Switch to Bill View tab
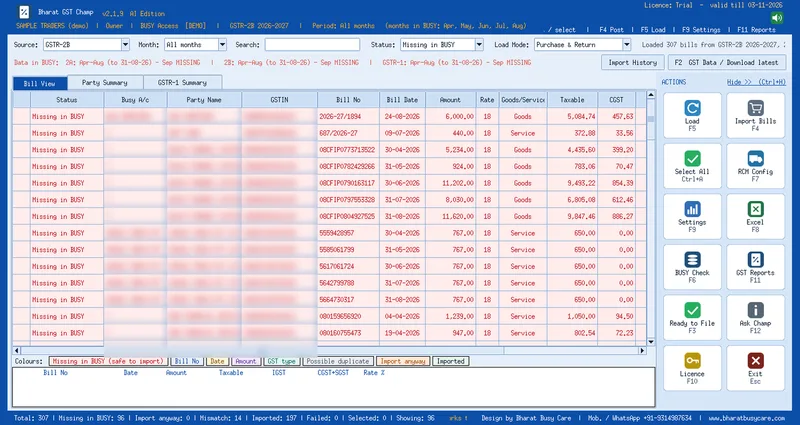 [x=40, y=83]
